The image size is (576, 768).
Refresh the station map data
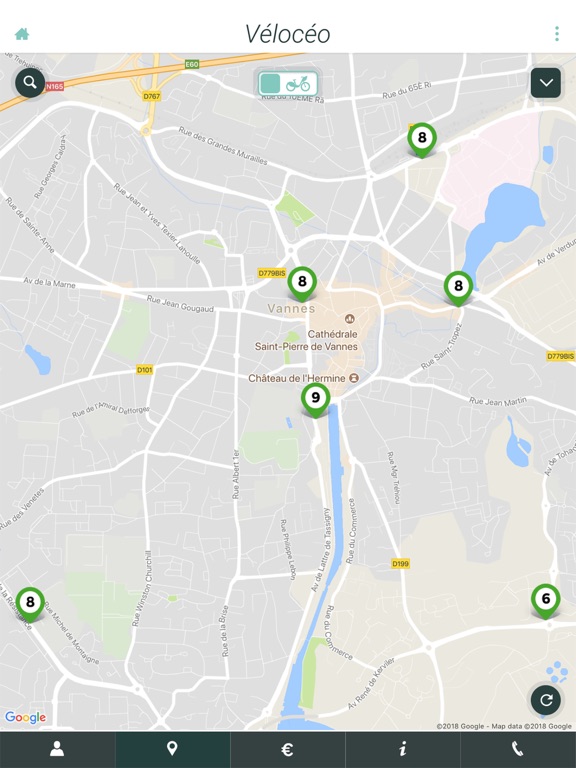(x=546, y=700)
